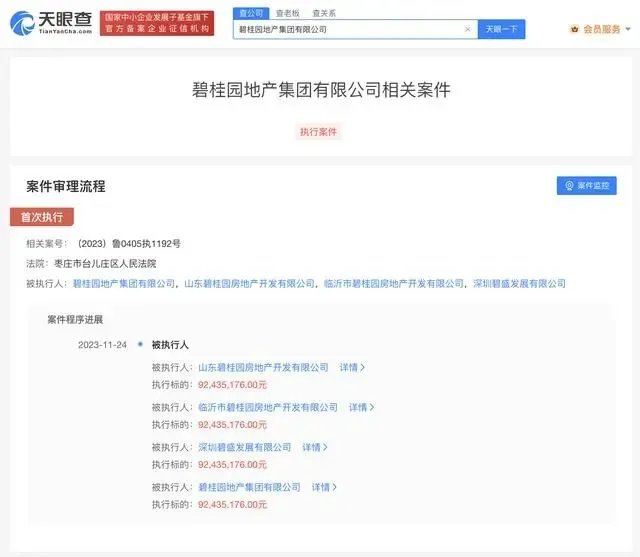
Task: Switch to the 查老板 search tab
Action: [288, 13]
